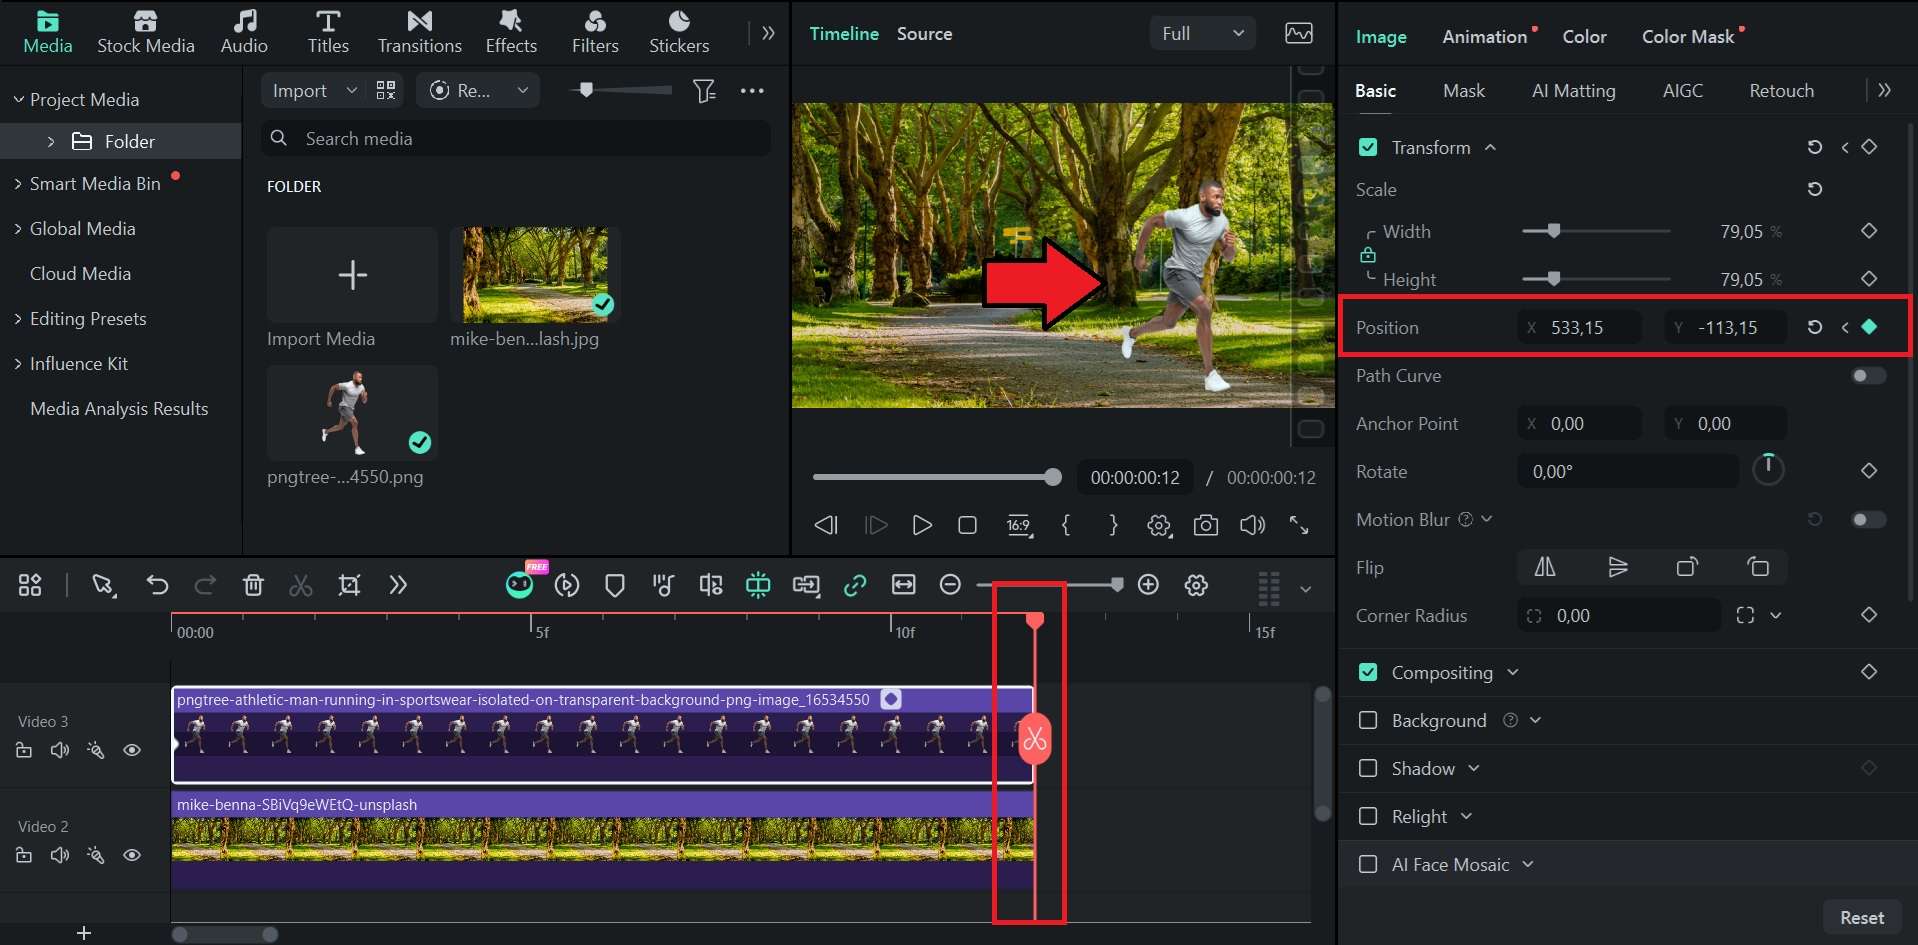Viewport: 1918px width, 945px height.
Task: Open the preview scope view icon
Action: pyautogui.click(x=1299, y=33)
